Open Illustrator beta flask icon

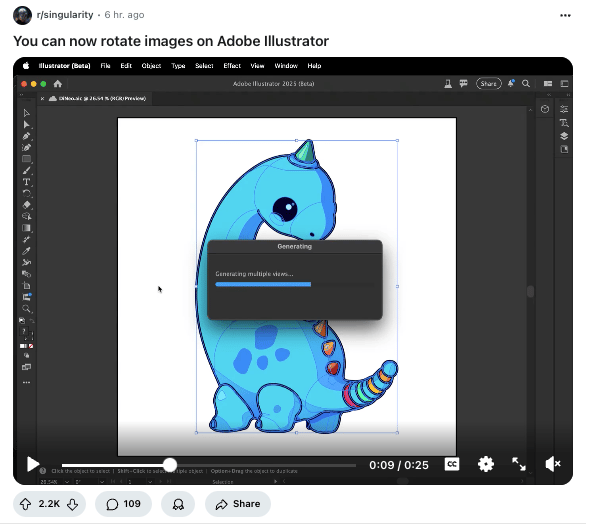[448, 84]
